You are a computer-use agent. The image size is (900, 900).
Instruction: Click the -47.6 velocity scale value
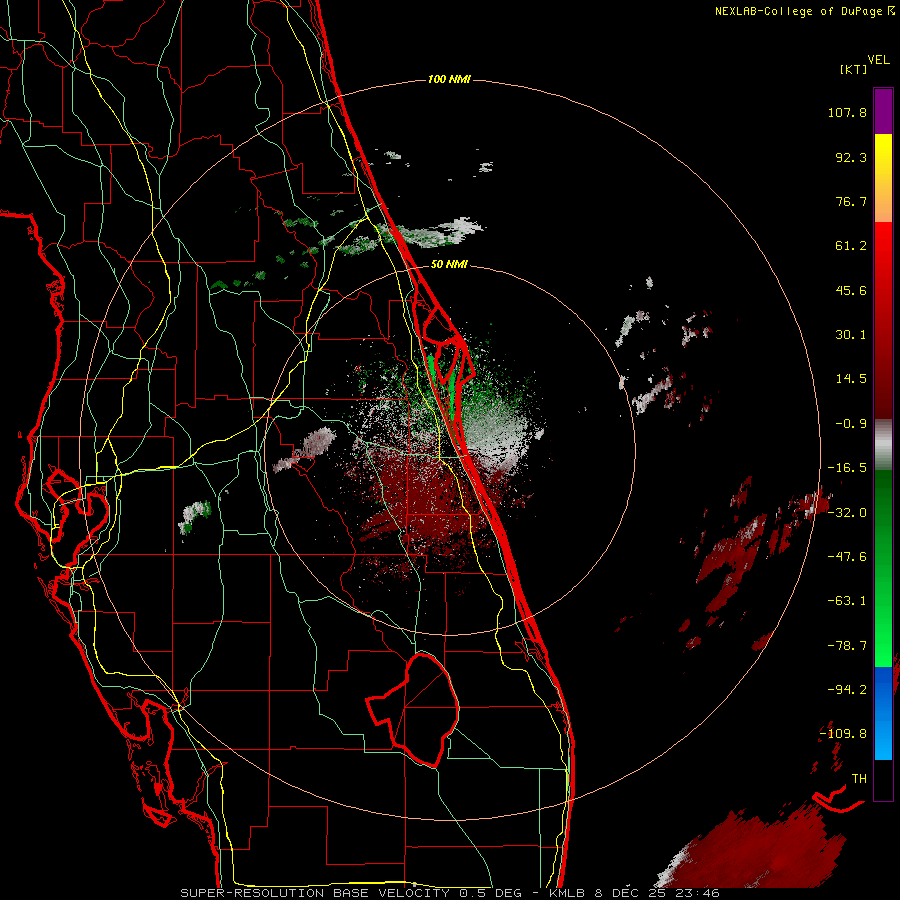[847, 557]
